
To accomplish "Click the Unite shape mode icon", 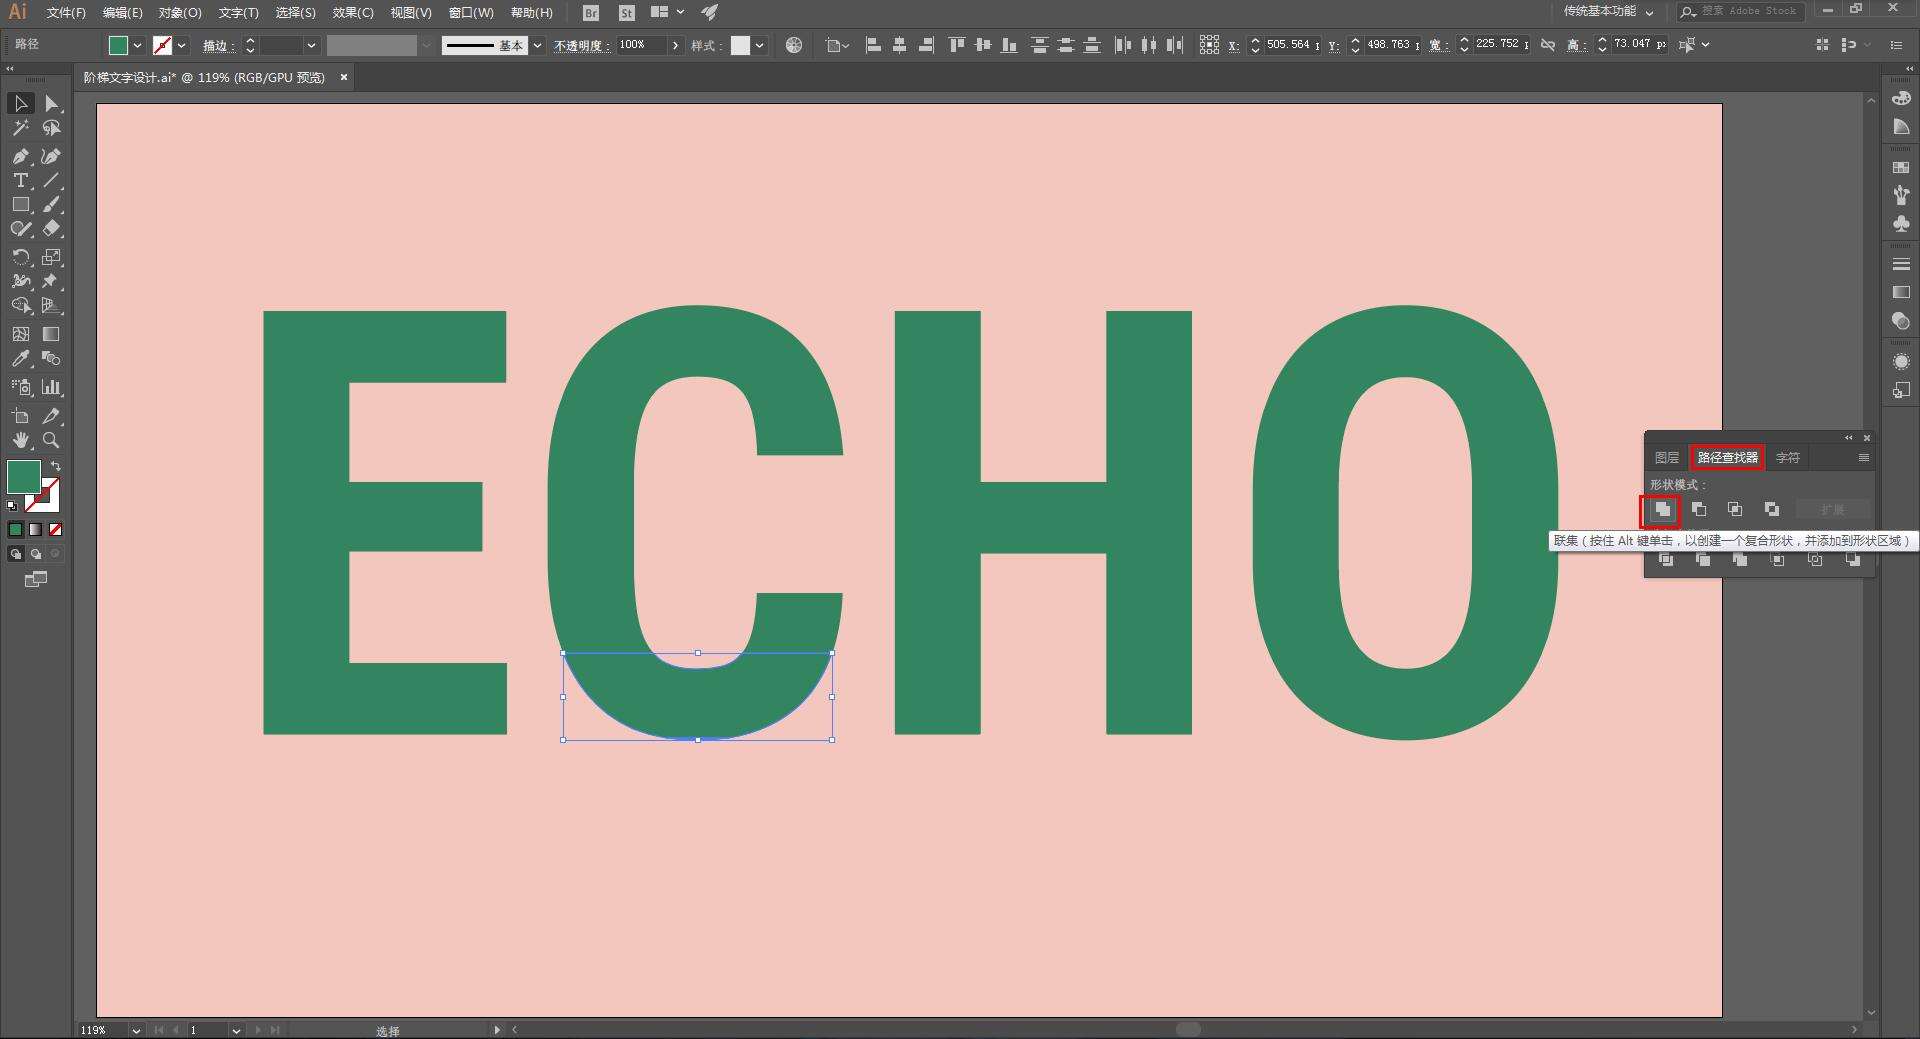I will click(x=1662, y=510).
